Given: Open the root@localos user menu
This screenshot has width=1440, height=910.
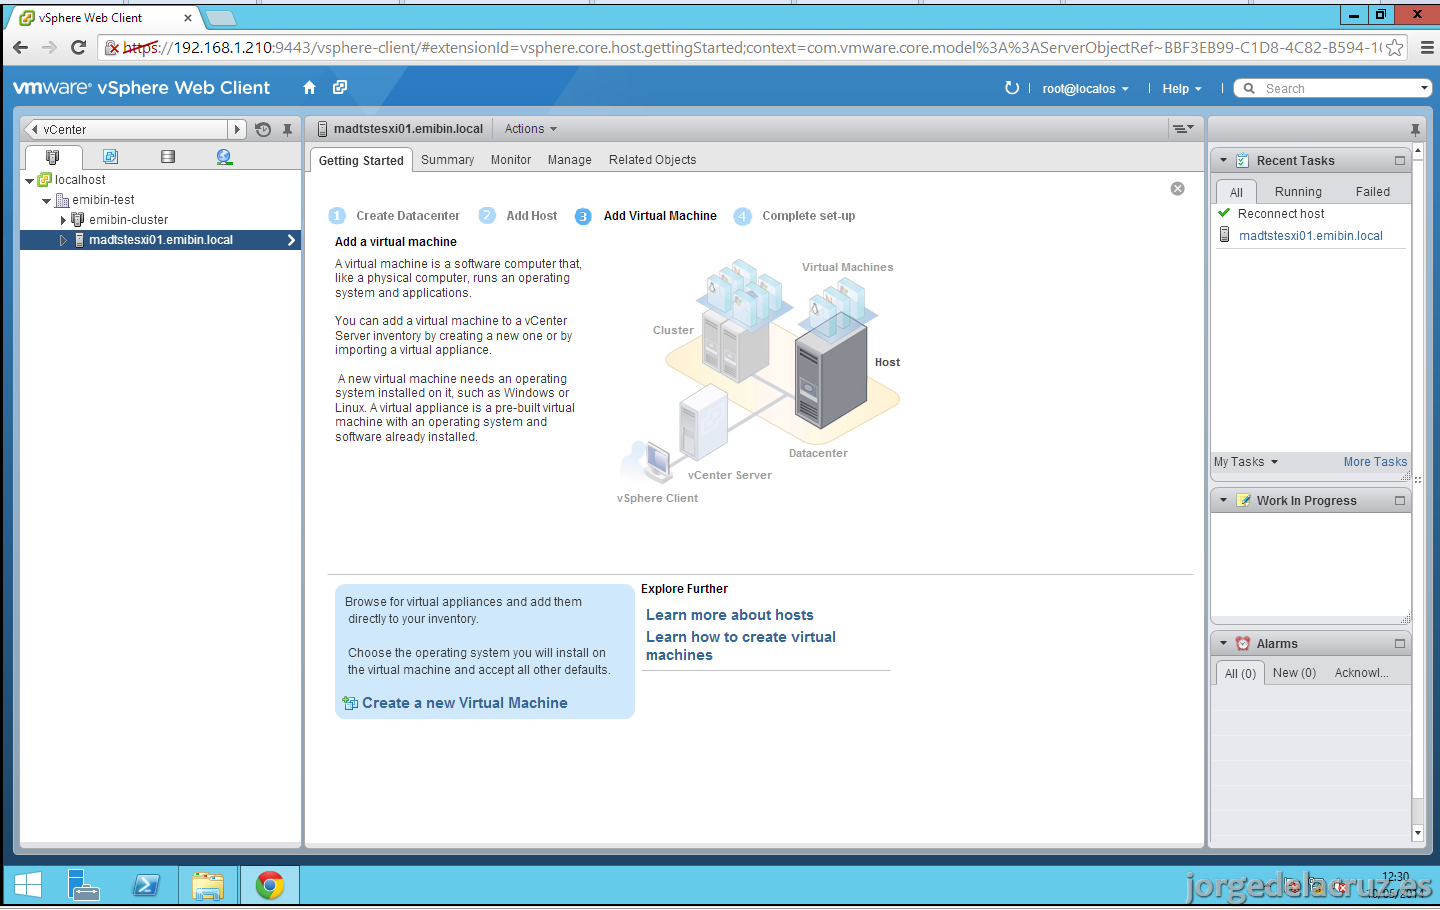Looking at the screenshot, I should pyautogui.click(x=1085, y=89).
